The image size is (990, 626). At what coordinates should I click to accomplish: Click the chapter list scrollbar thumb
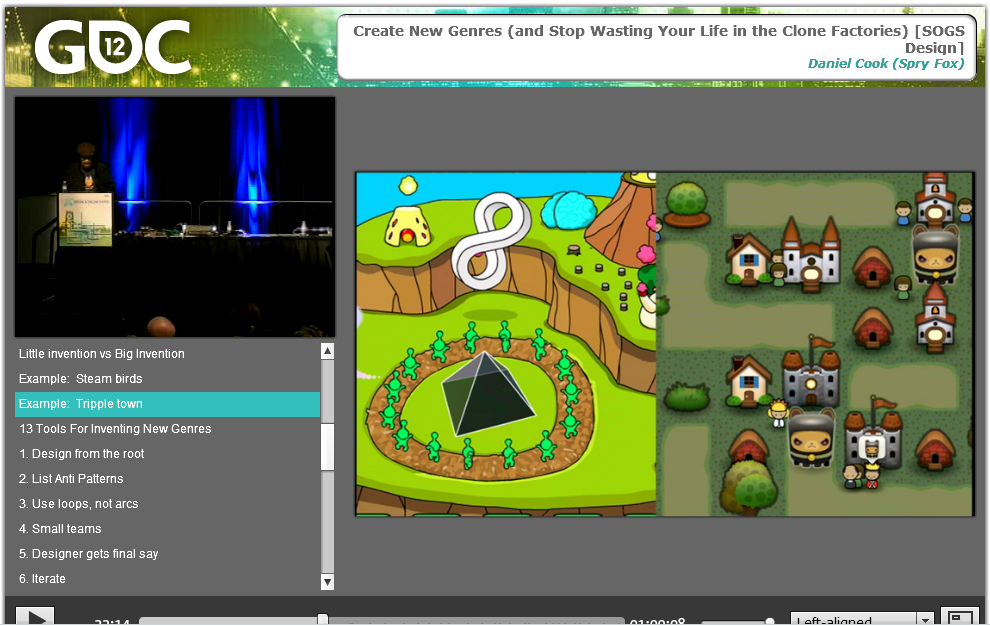pos(327,447)
